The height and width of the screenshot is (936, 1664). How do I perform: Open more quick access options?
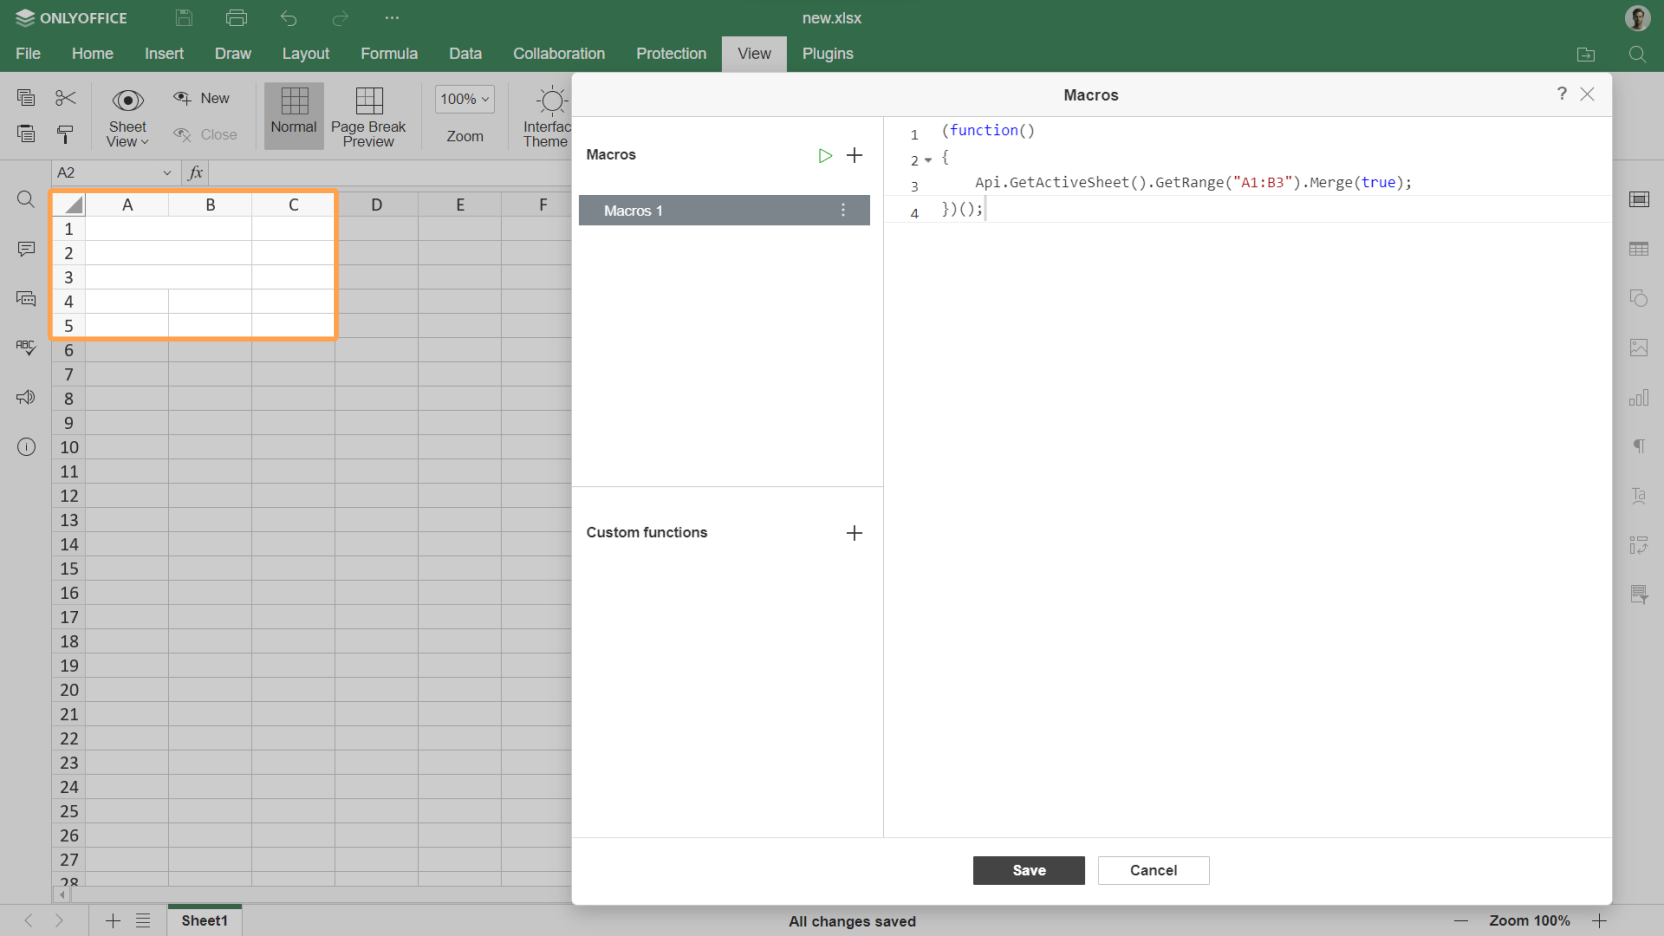[392, 18]
